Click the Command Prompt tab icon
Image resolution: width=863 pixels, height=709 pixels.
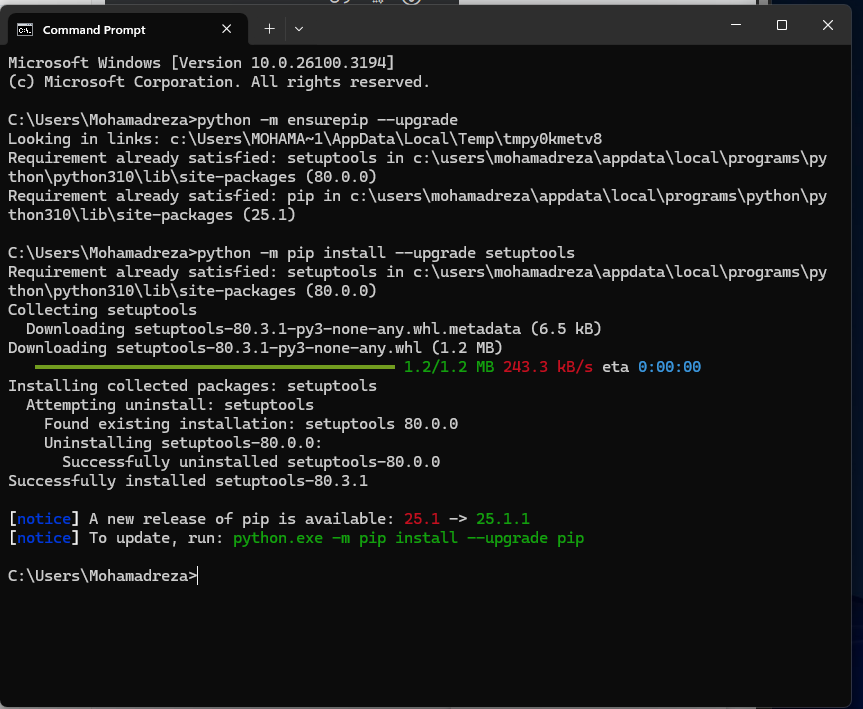(x=27, y=30)
